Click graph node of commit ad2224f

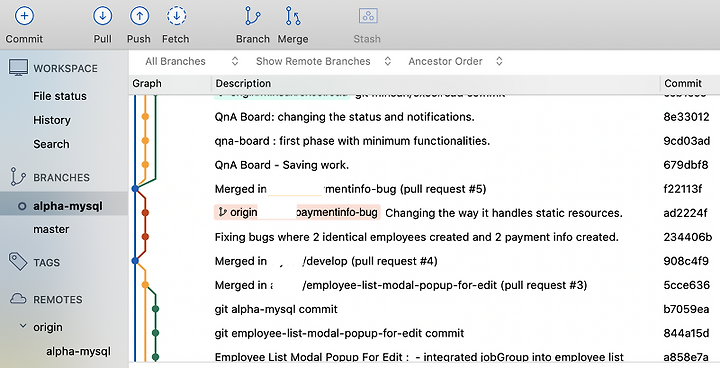coord(145,213)
